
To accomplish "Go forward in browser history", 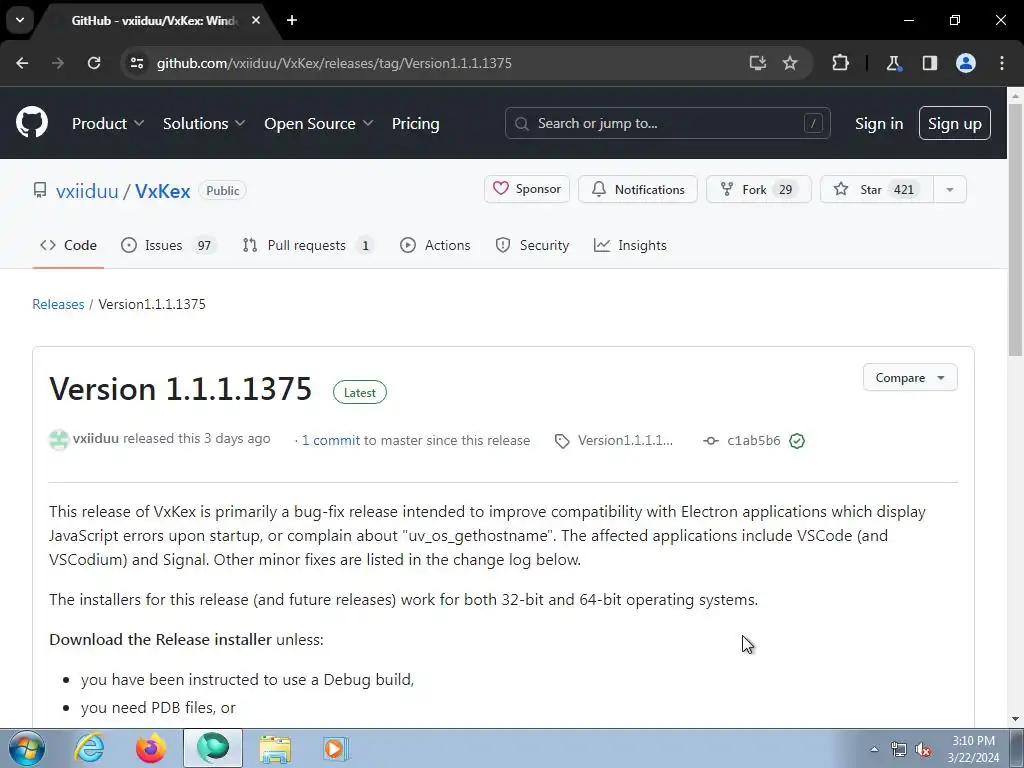I will pos(58,63).
